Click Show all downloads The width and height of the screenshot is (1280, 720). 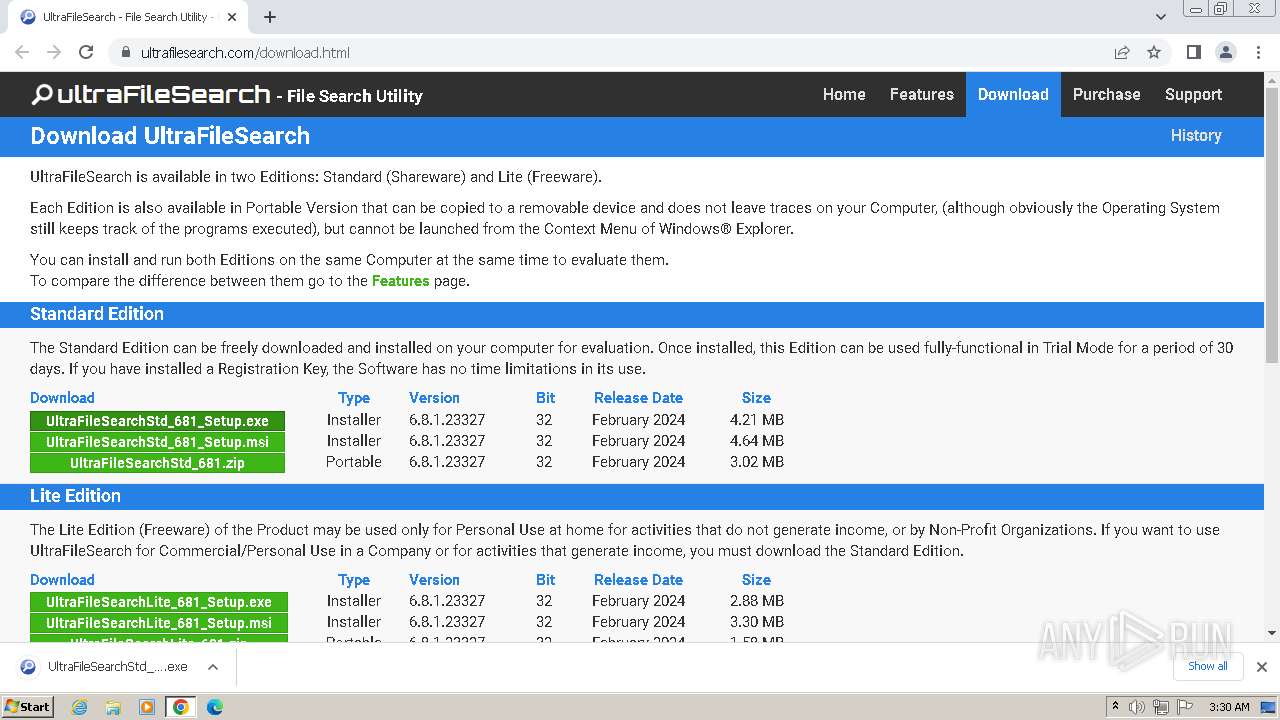1207,666
